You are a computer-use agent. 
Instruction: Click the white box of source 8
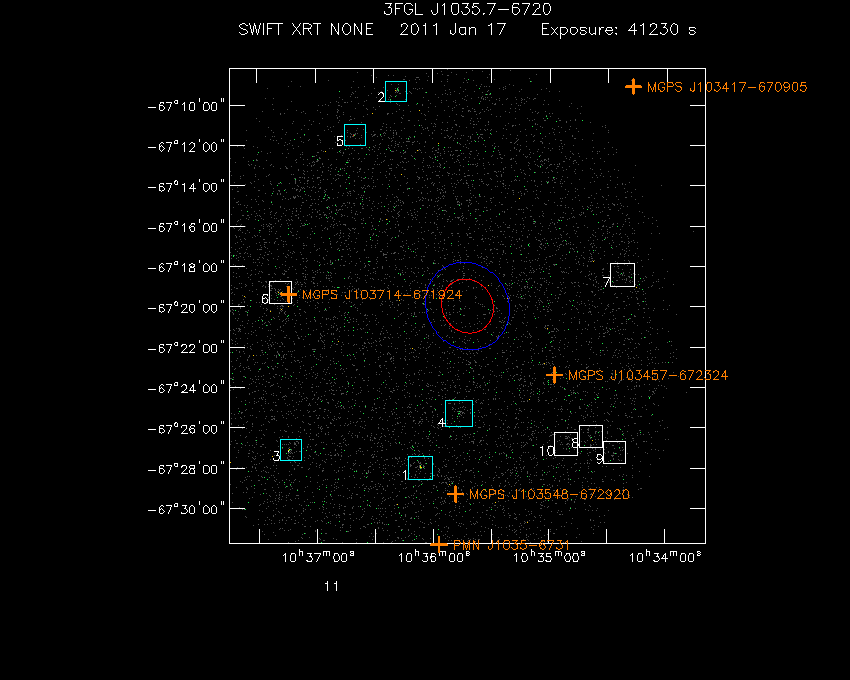click(x=591, y=437)
